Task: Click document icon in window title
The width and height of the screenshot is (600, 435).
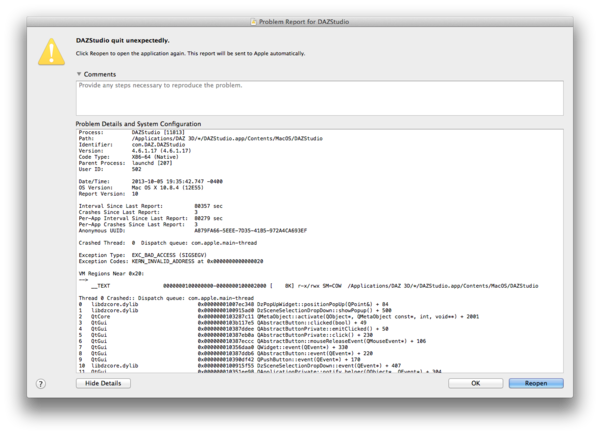Action: click(253, 22)
